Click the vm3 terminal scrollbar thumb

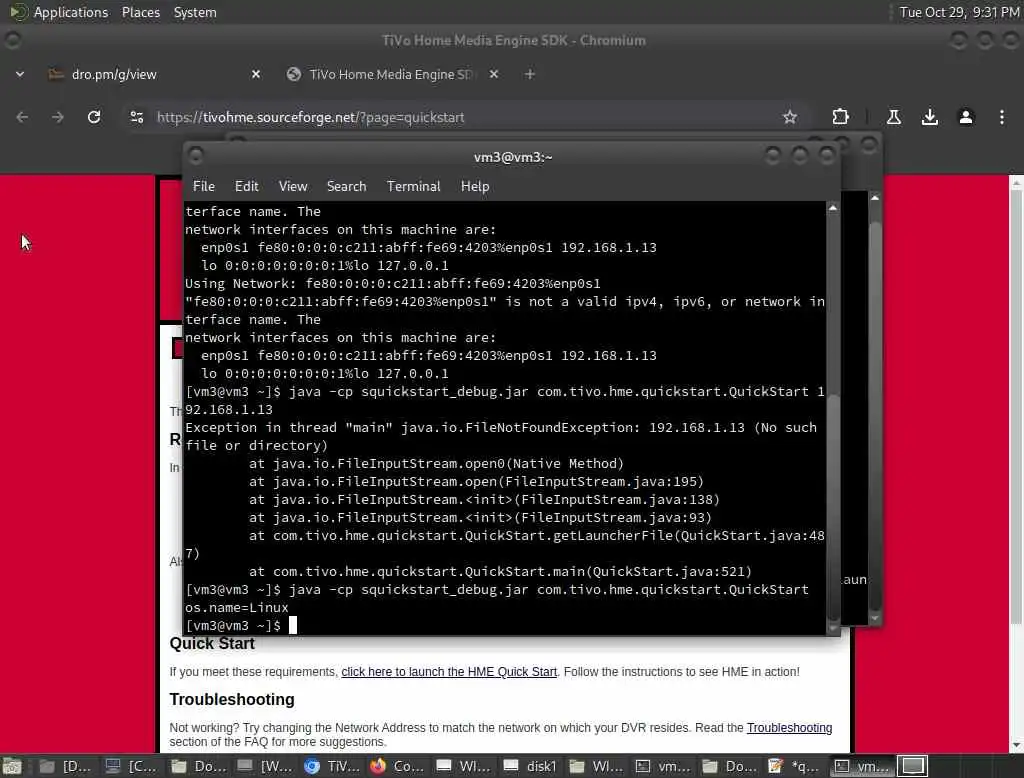tap(833, 506)
